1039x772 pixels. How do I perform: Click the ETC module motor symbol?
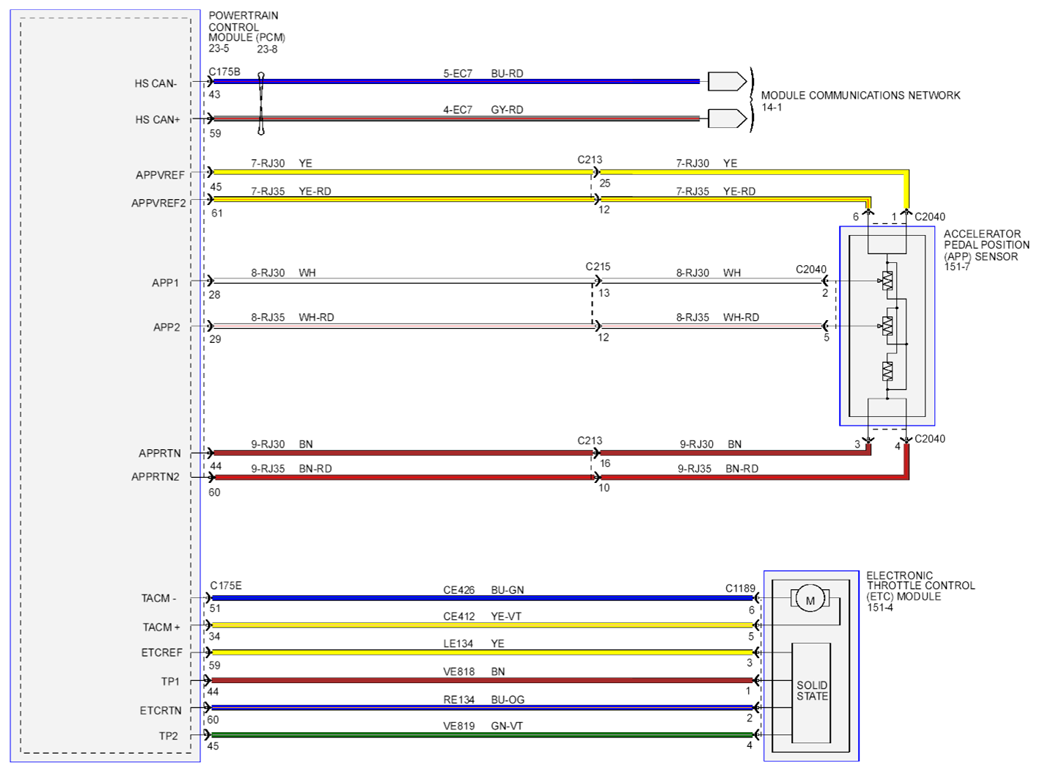(810, 600)
